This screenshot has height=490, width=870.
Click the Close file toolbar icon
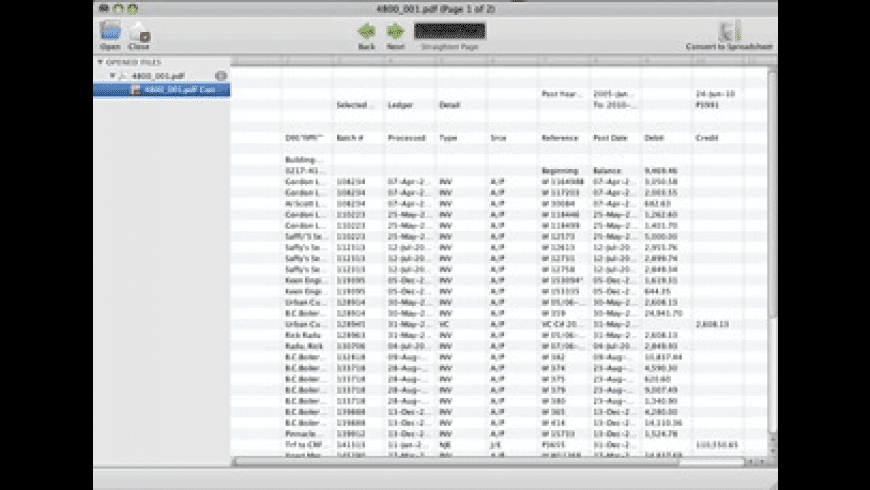click(x=139, y=32)
